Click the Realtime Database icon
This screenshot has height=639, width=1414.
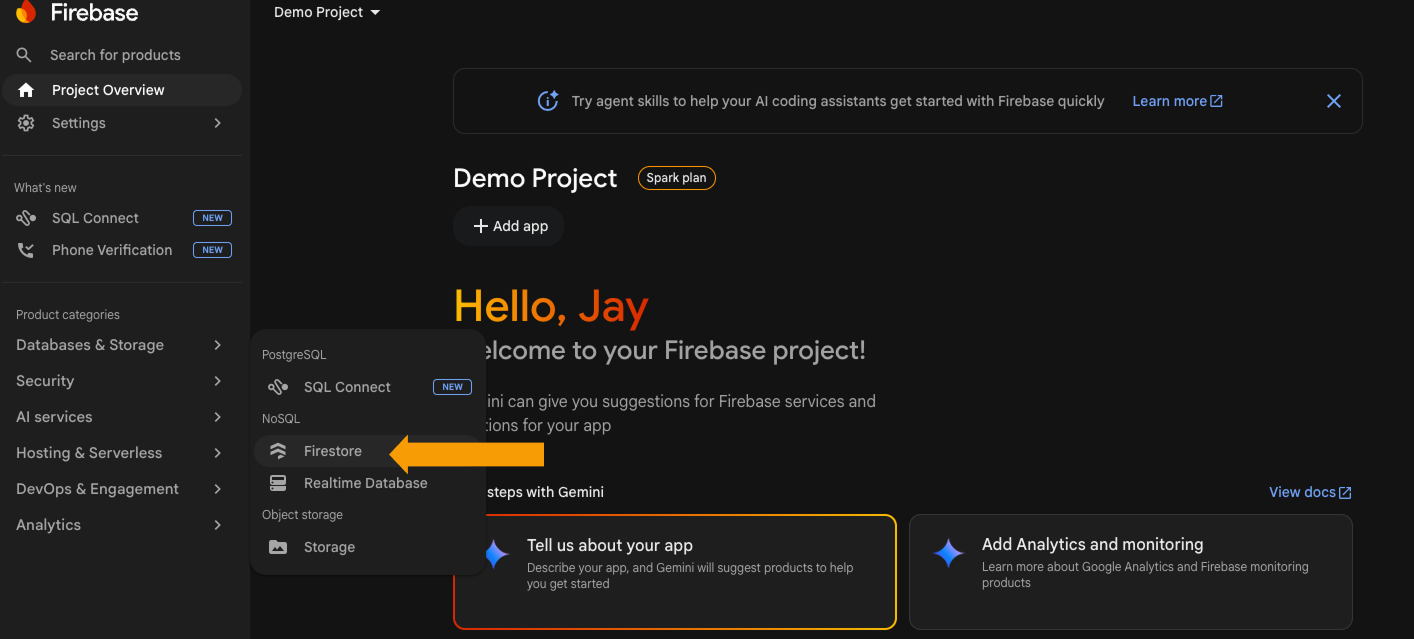(x=278, y=483)
